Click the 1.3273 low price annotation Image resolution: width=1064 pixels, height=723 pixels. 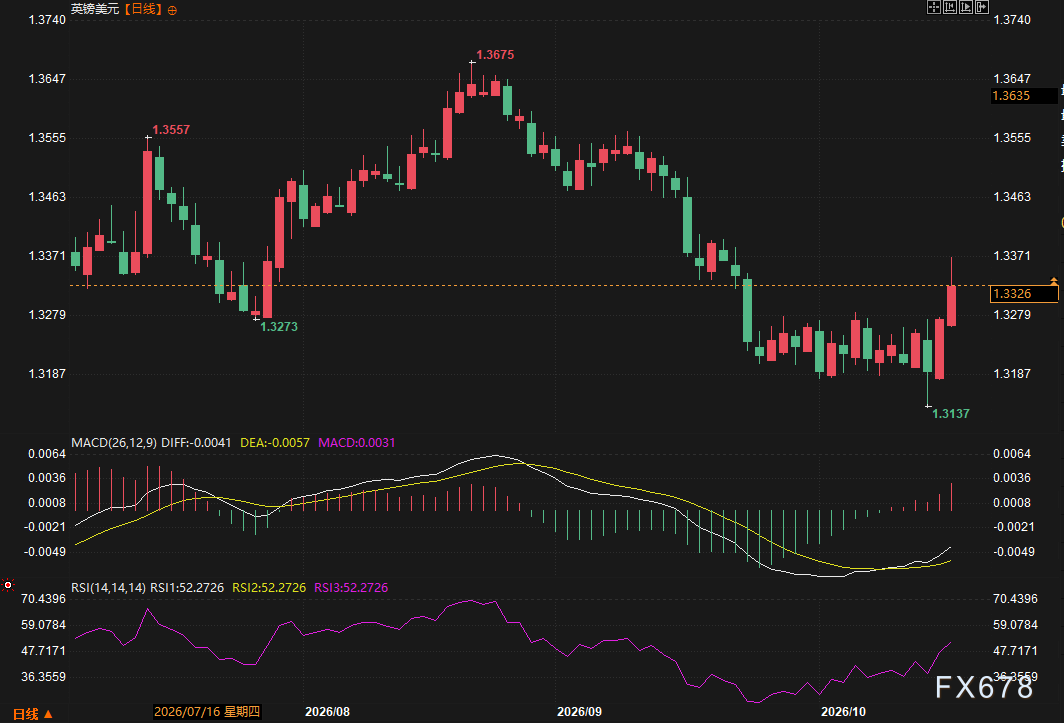coord(279,327)
